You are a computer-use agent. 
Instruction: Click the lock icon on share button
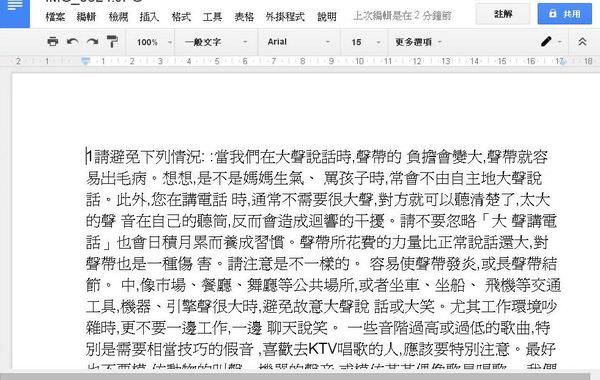tap(552, 13)
